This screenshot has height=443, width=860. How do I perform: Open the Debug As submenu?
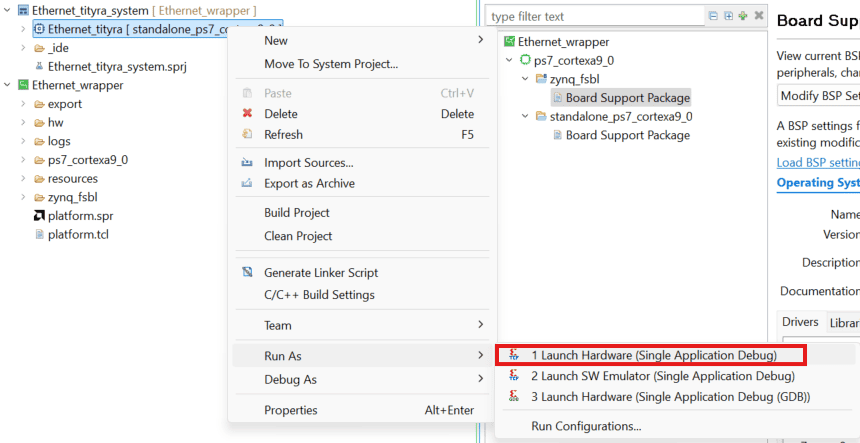pos(290,380)
